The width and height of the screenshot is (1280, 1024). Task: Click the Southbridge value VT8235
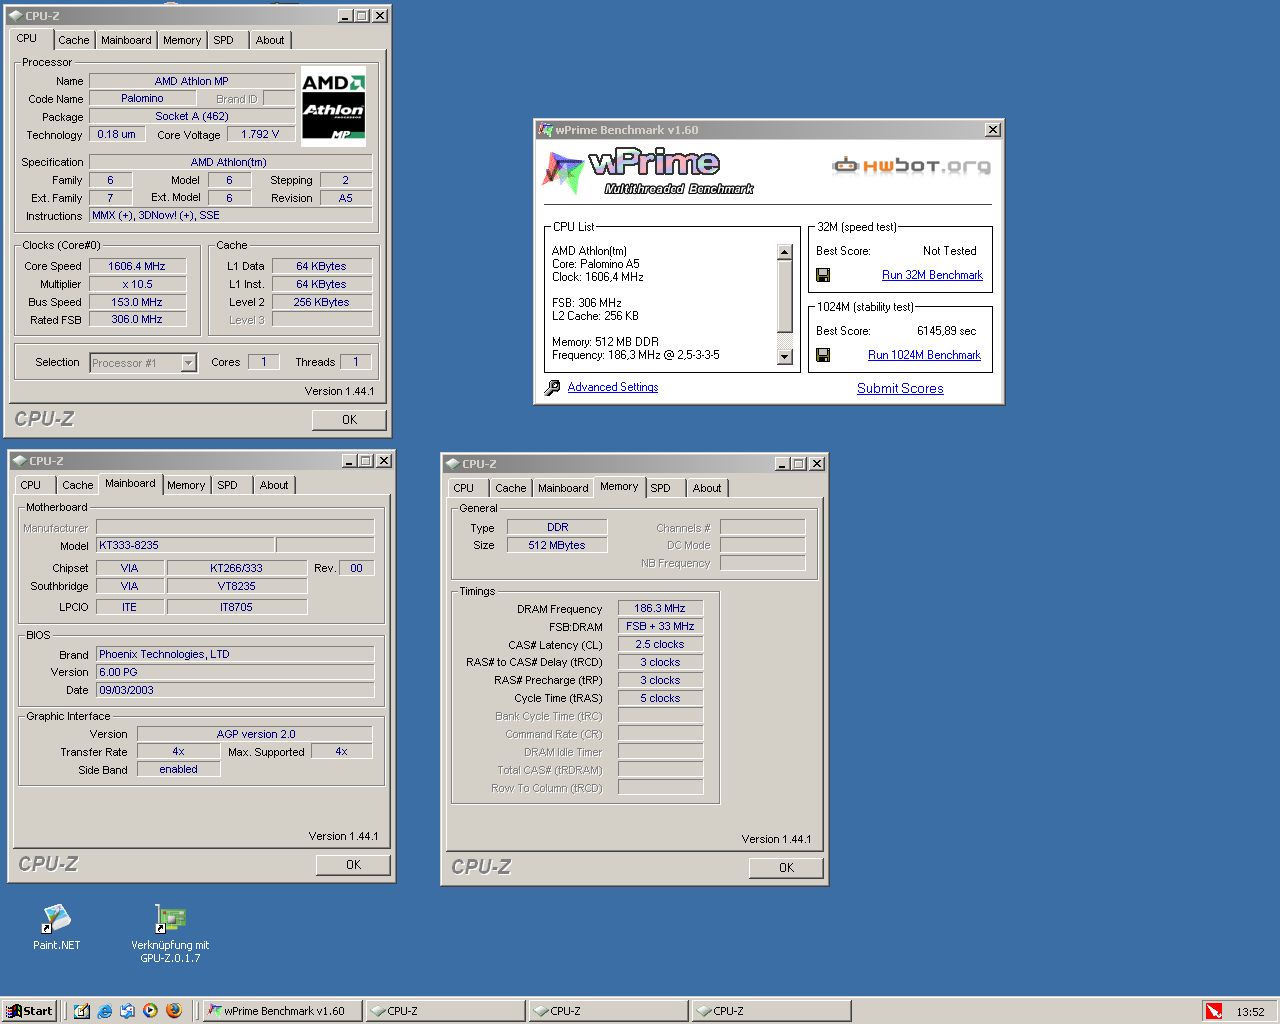click(237, 586)
